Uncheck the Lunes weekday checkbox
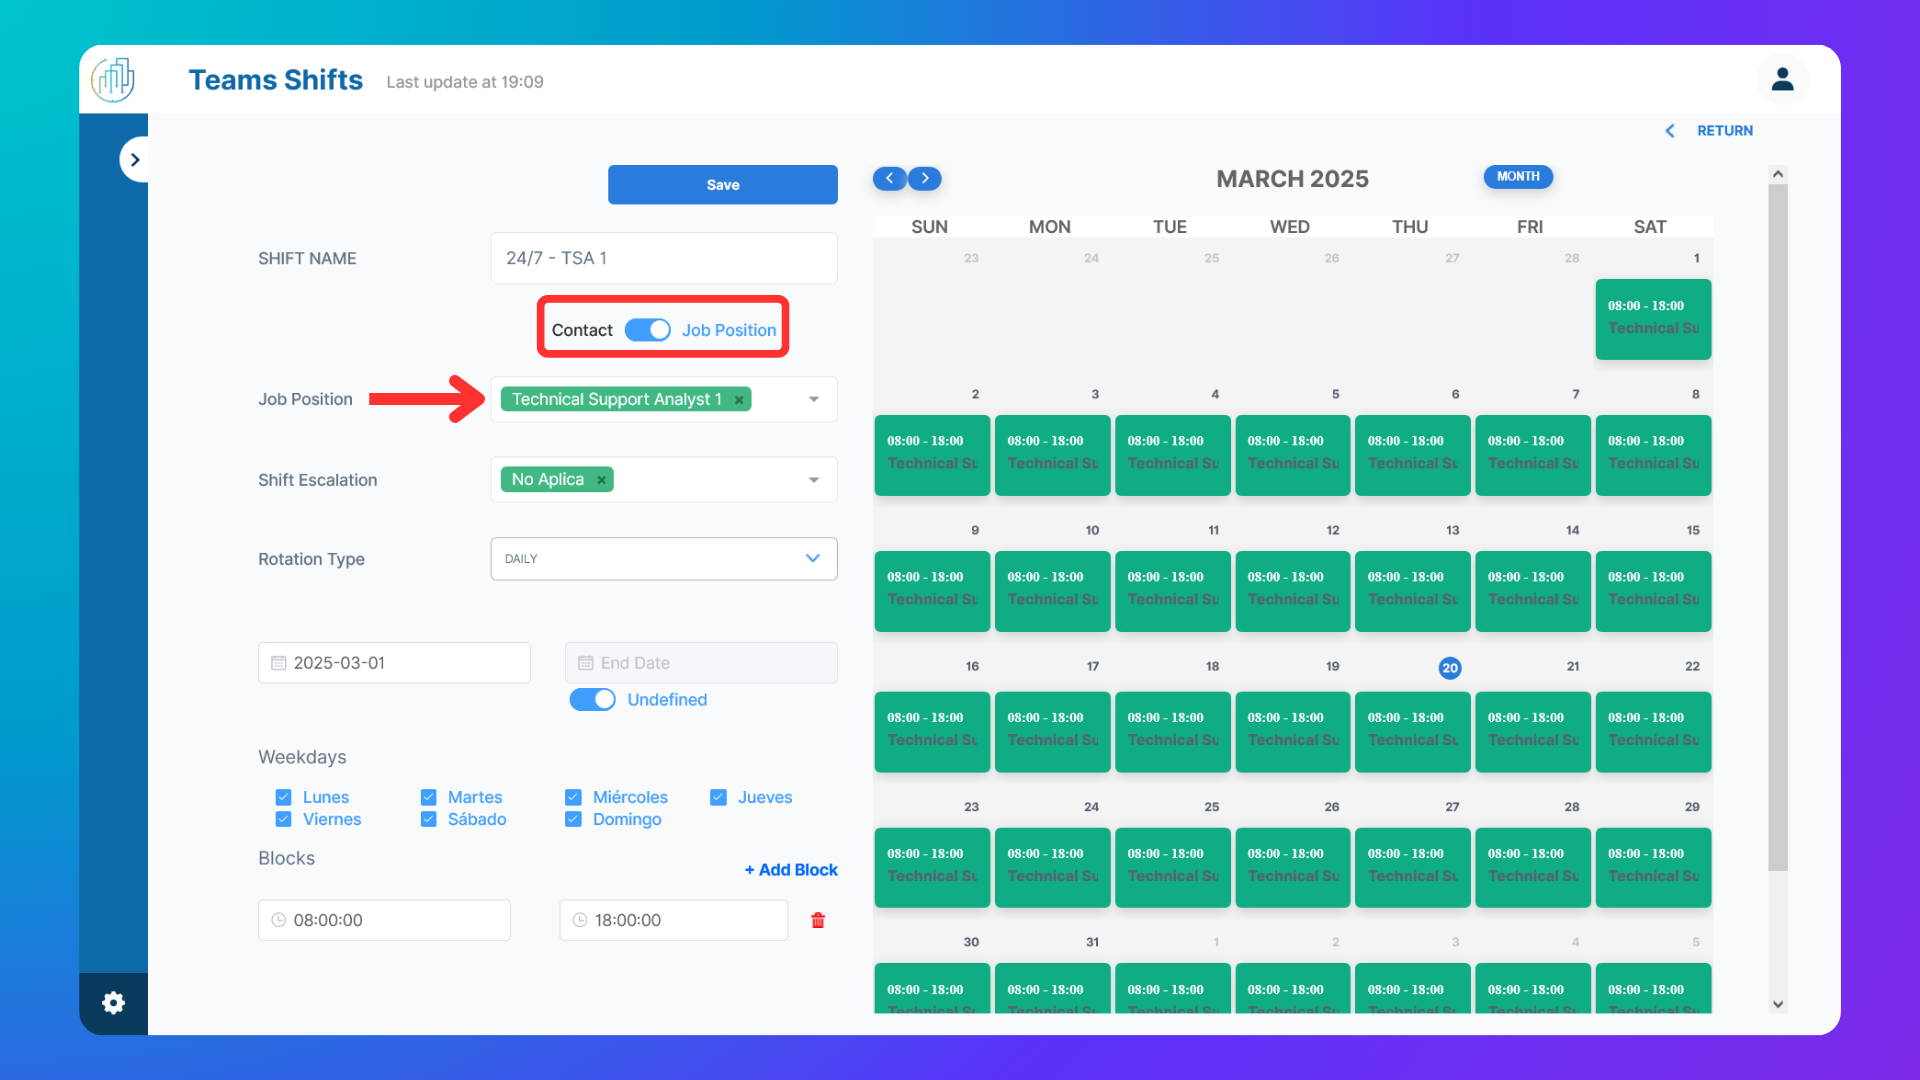Viewport: 1920px width, 1080px height. [283, 797]
